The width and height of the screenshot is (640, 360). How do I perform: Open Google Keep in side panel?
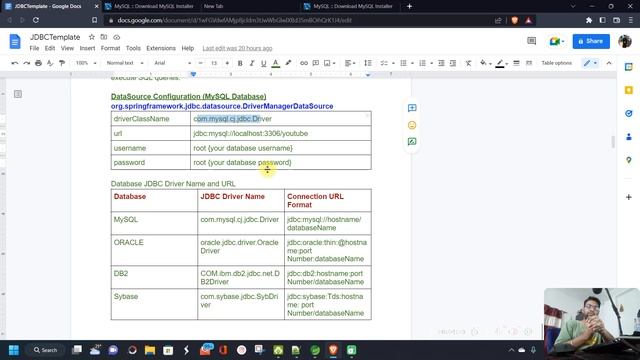[629, 90]
